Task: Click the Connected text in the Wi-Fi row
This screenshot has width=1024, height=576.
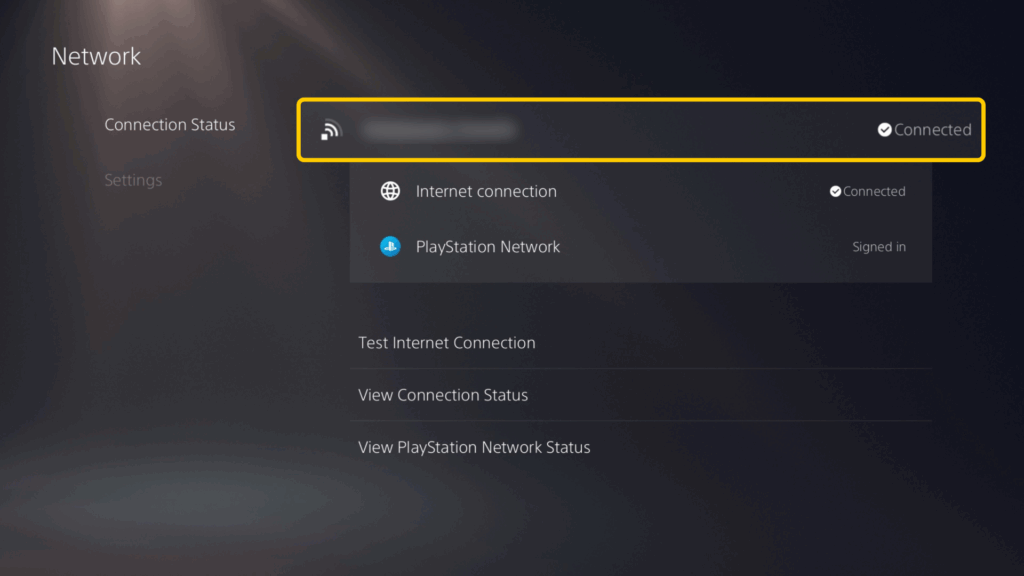Action: (x=932, y=130)
